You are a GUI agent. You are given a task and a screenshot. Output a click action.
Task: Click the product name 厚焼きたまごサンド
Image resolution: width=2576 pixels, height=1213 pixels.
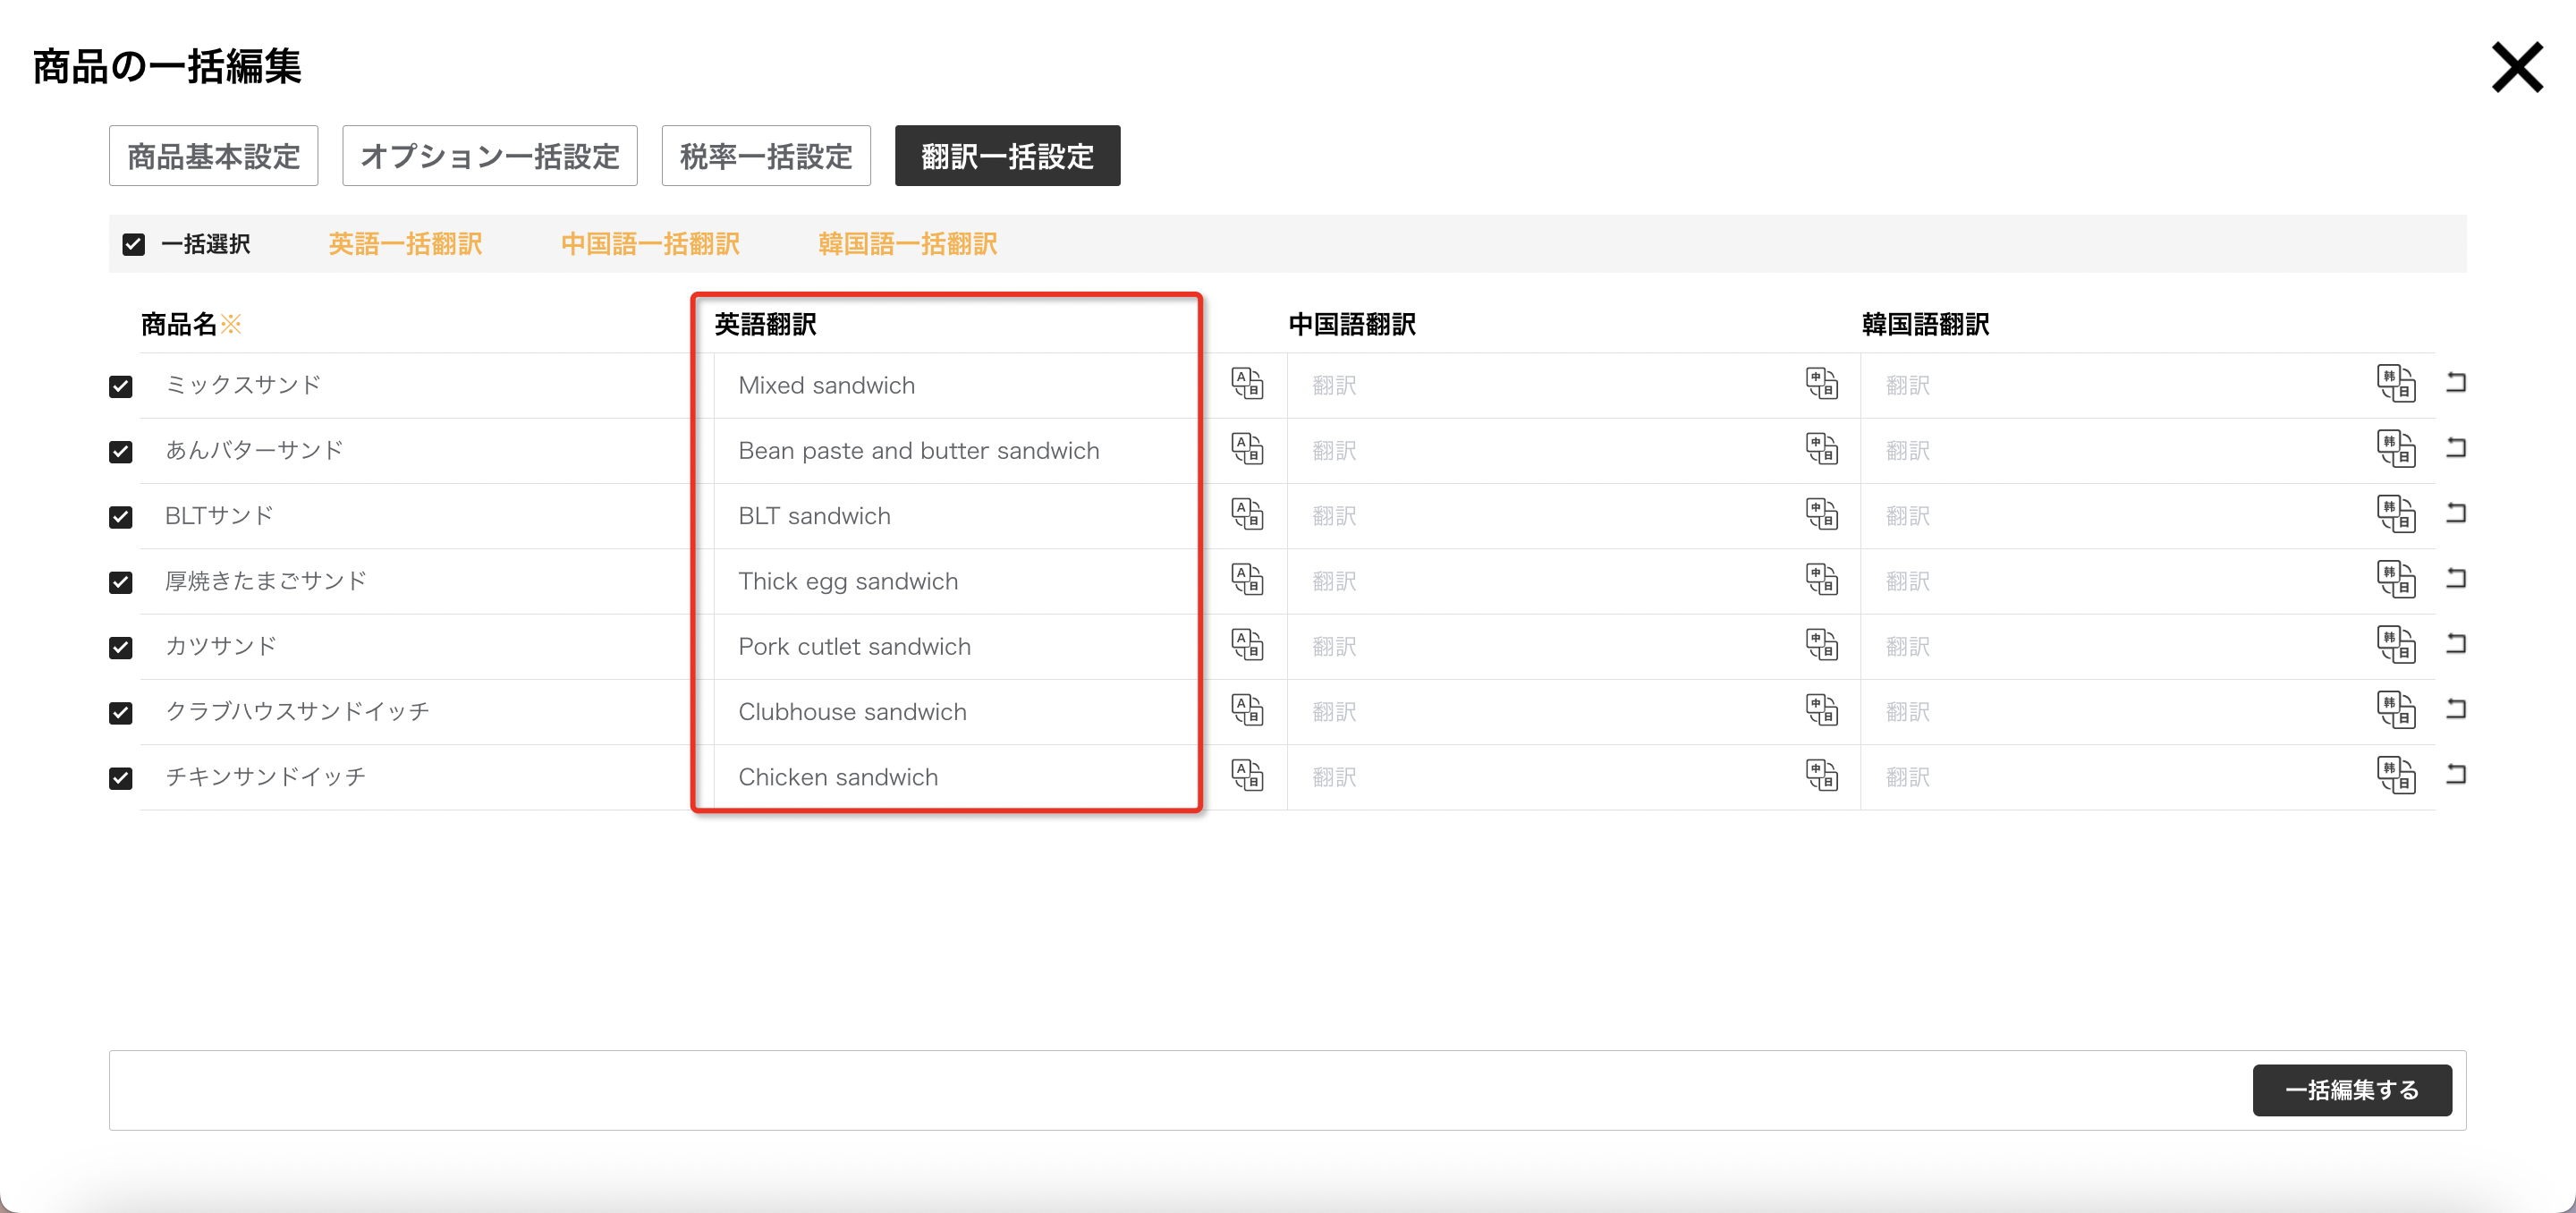tap(266, 581)
